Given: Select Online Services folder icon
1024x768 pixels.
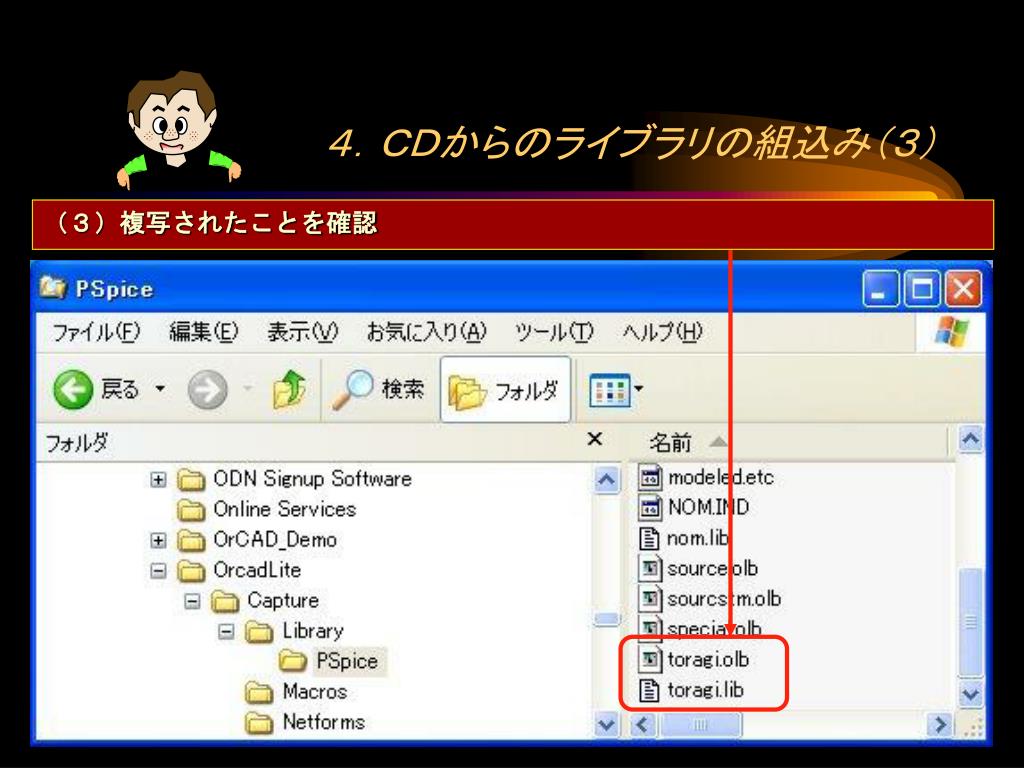Looking at the screenshot, I should point(191,510).
